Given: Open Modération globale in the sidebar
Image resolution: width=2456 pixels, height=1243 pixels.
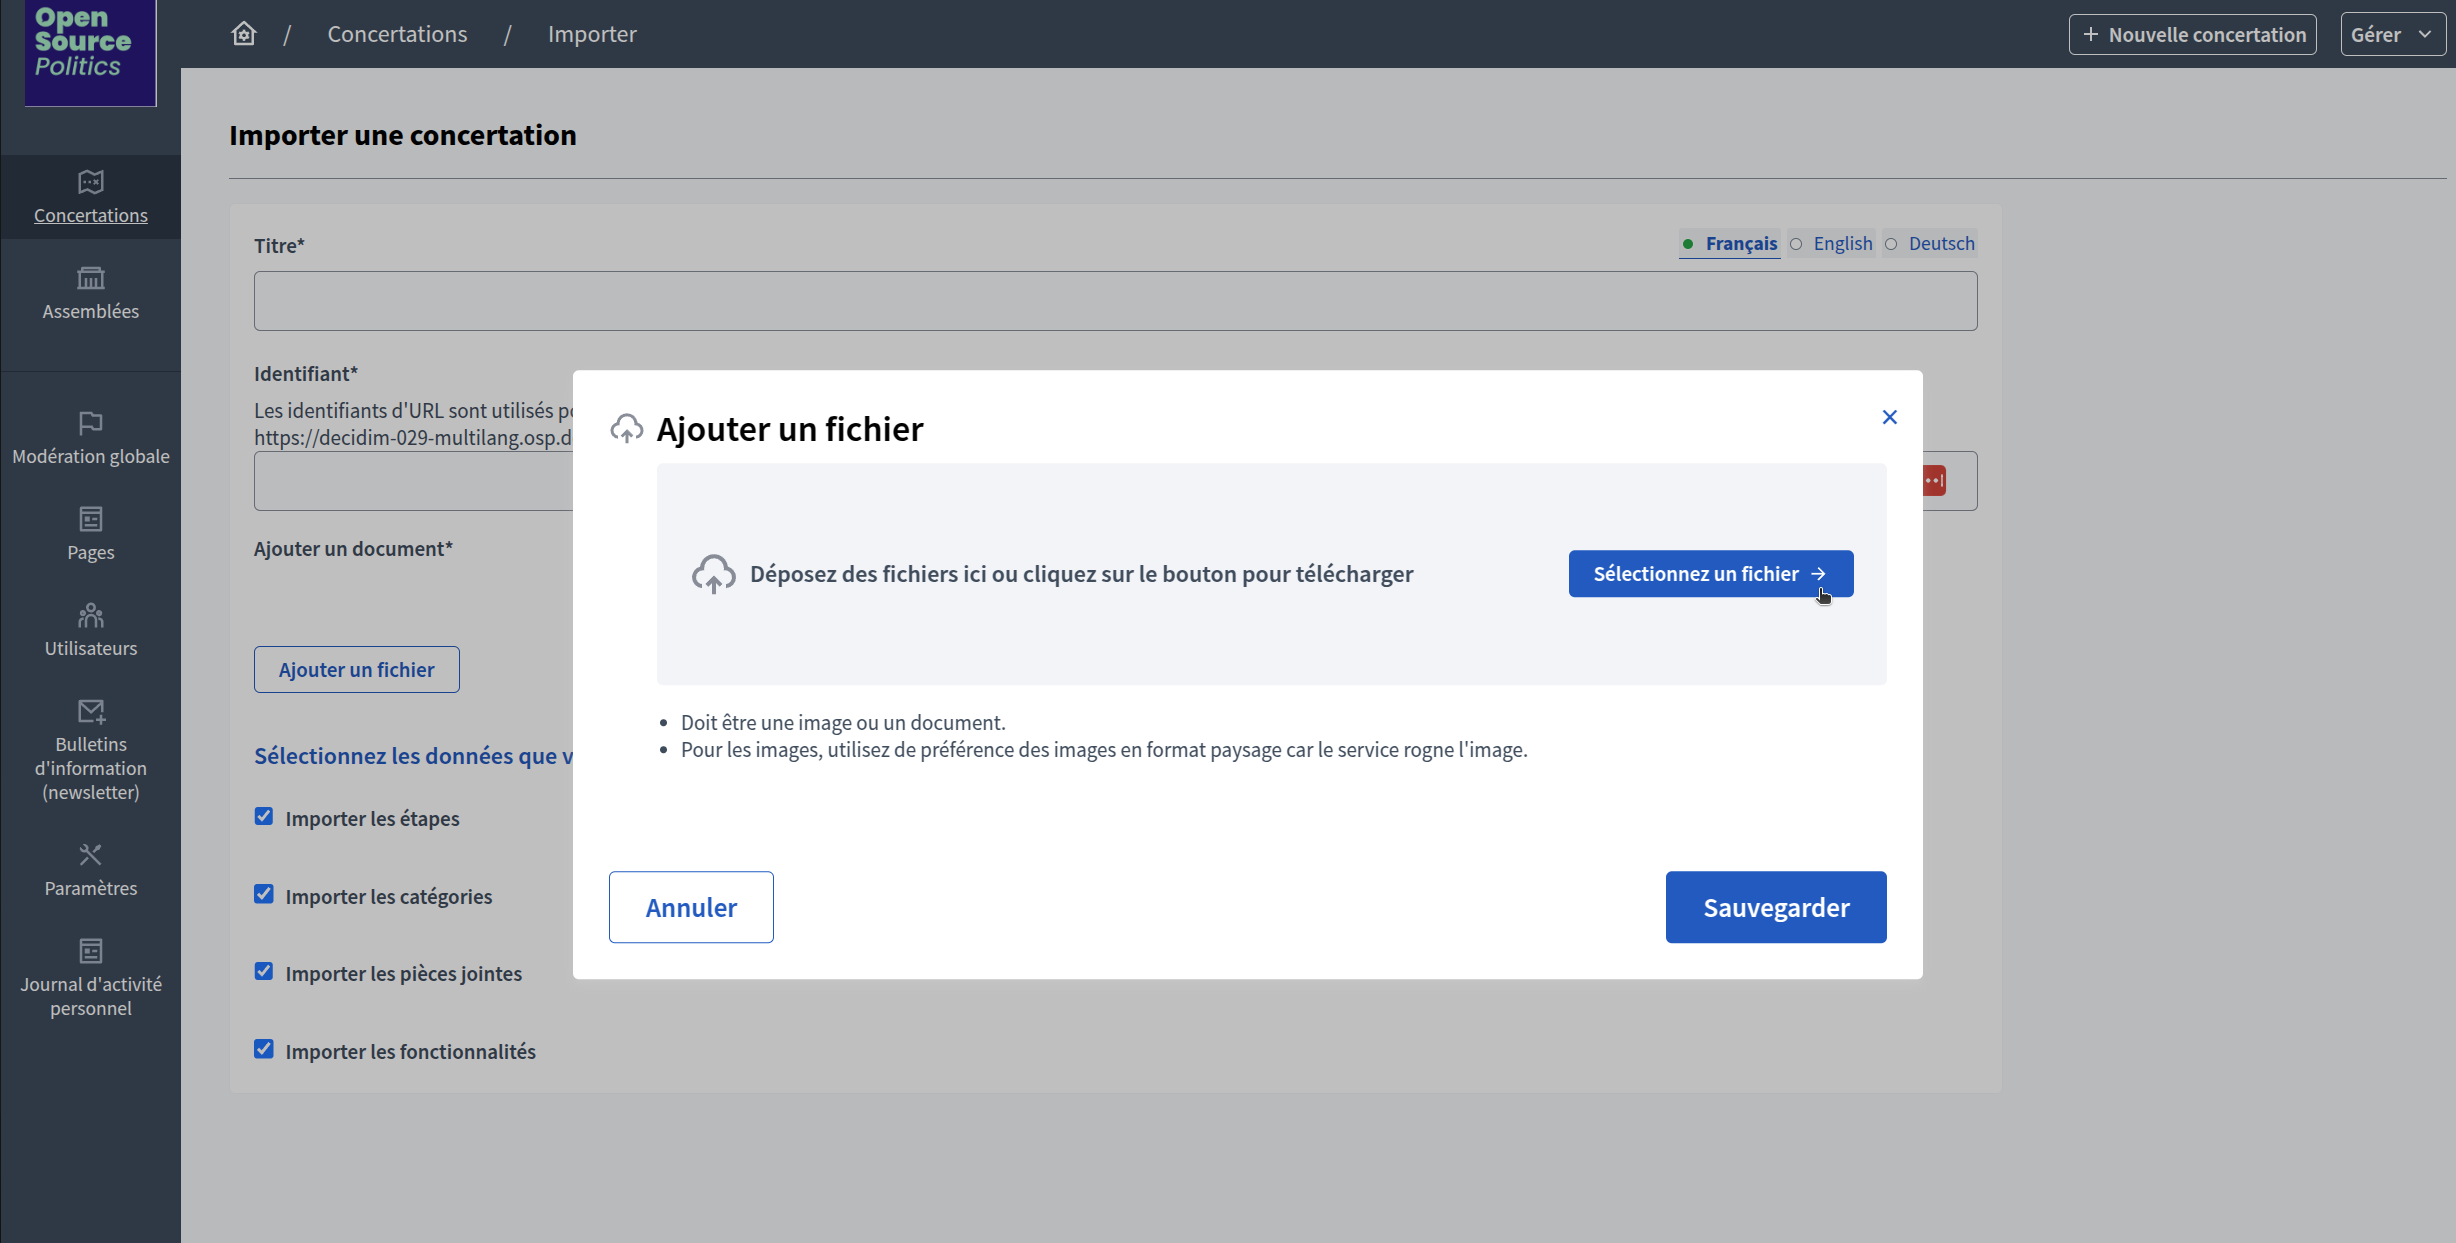Looking at the screenshot, I should coord(90,438).
